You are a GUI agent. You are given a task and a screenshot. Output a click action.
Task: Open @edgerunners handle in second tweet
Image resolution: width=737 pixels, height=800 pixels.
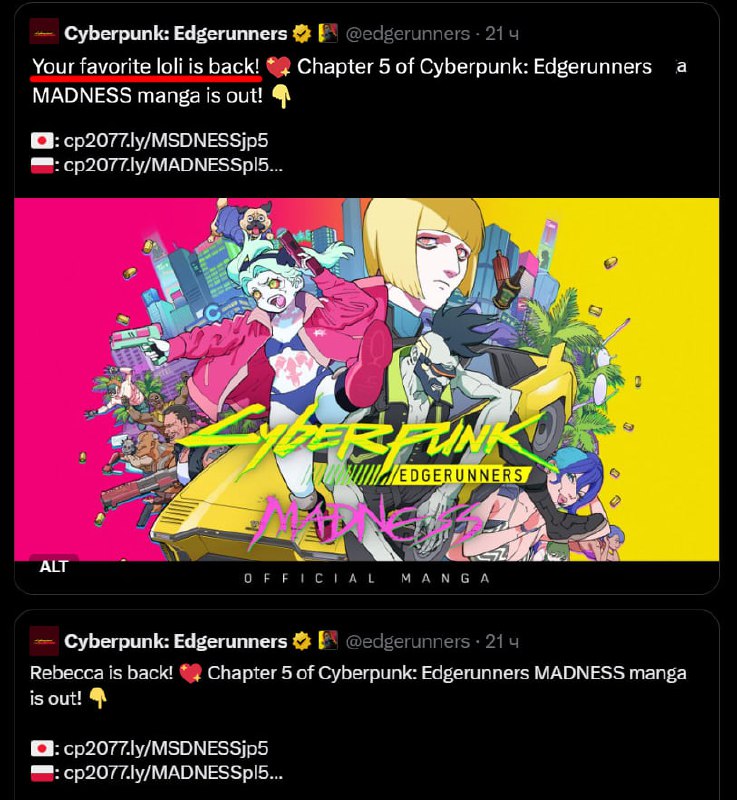coord(408,641)
